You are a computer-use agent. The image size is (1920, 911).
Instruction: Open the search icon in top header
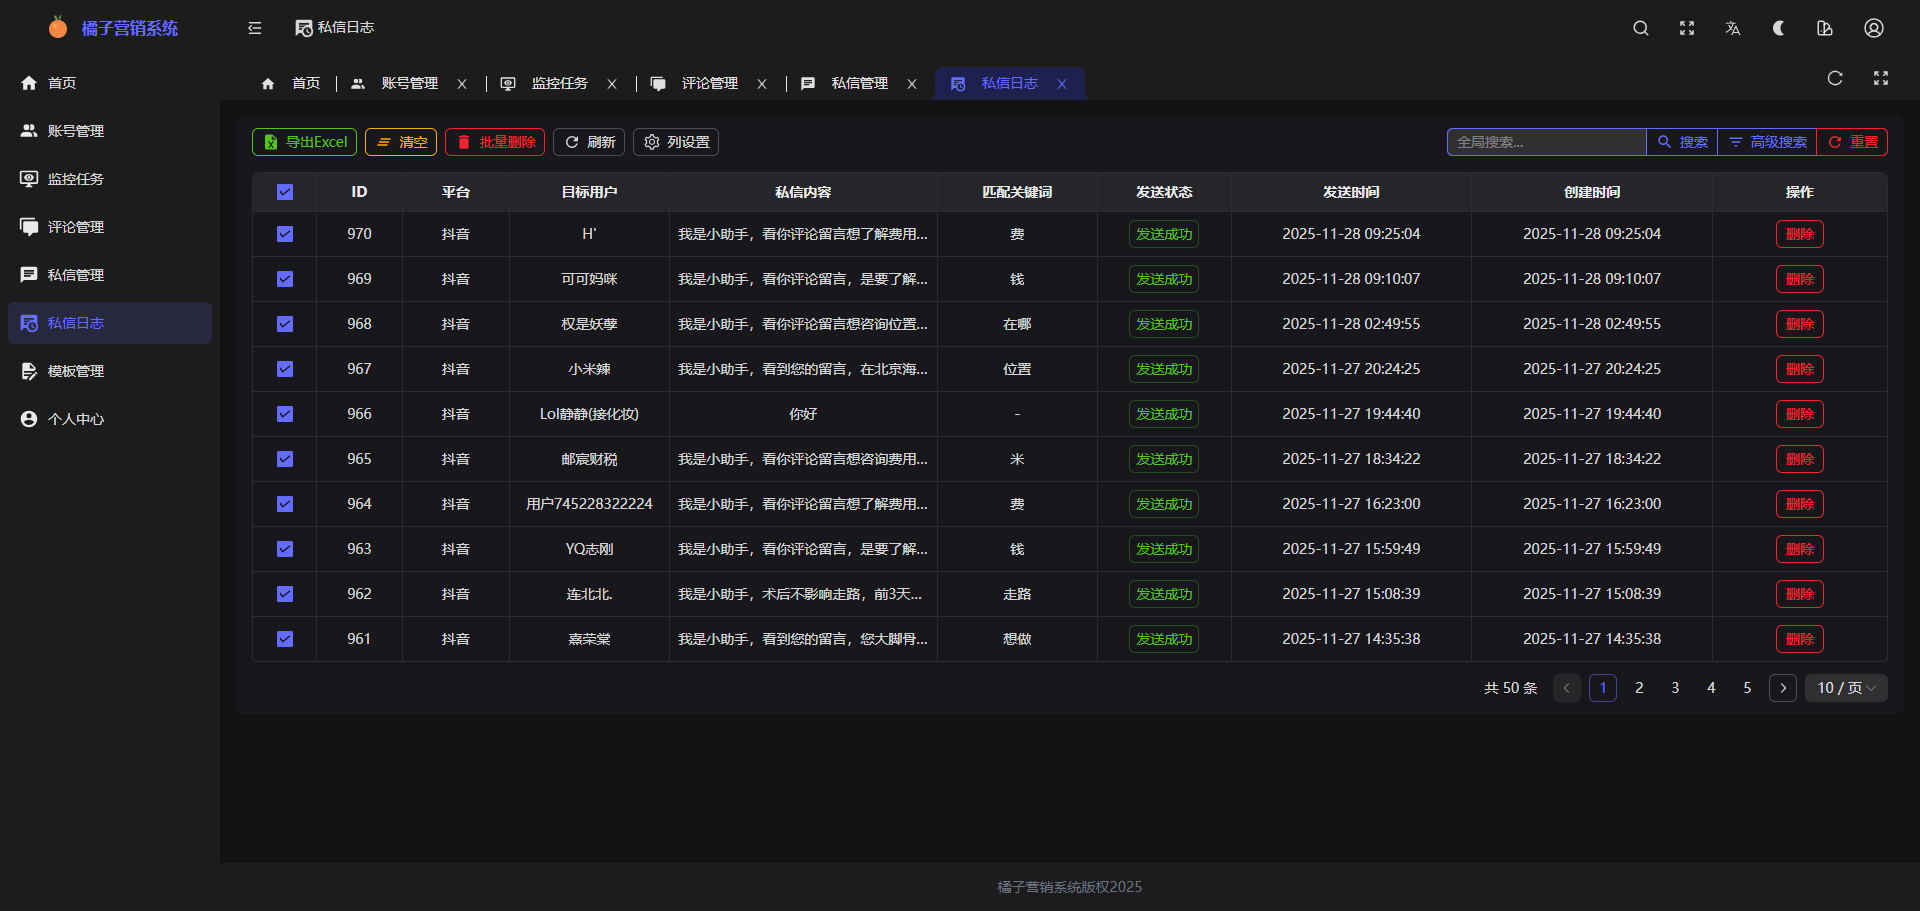[x=1641, y=28]
